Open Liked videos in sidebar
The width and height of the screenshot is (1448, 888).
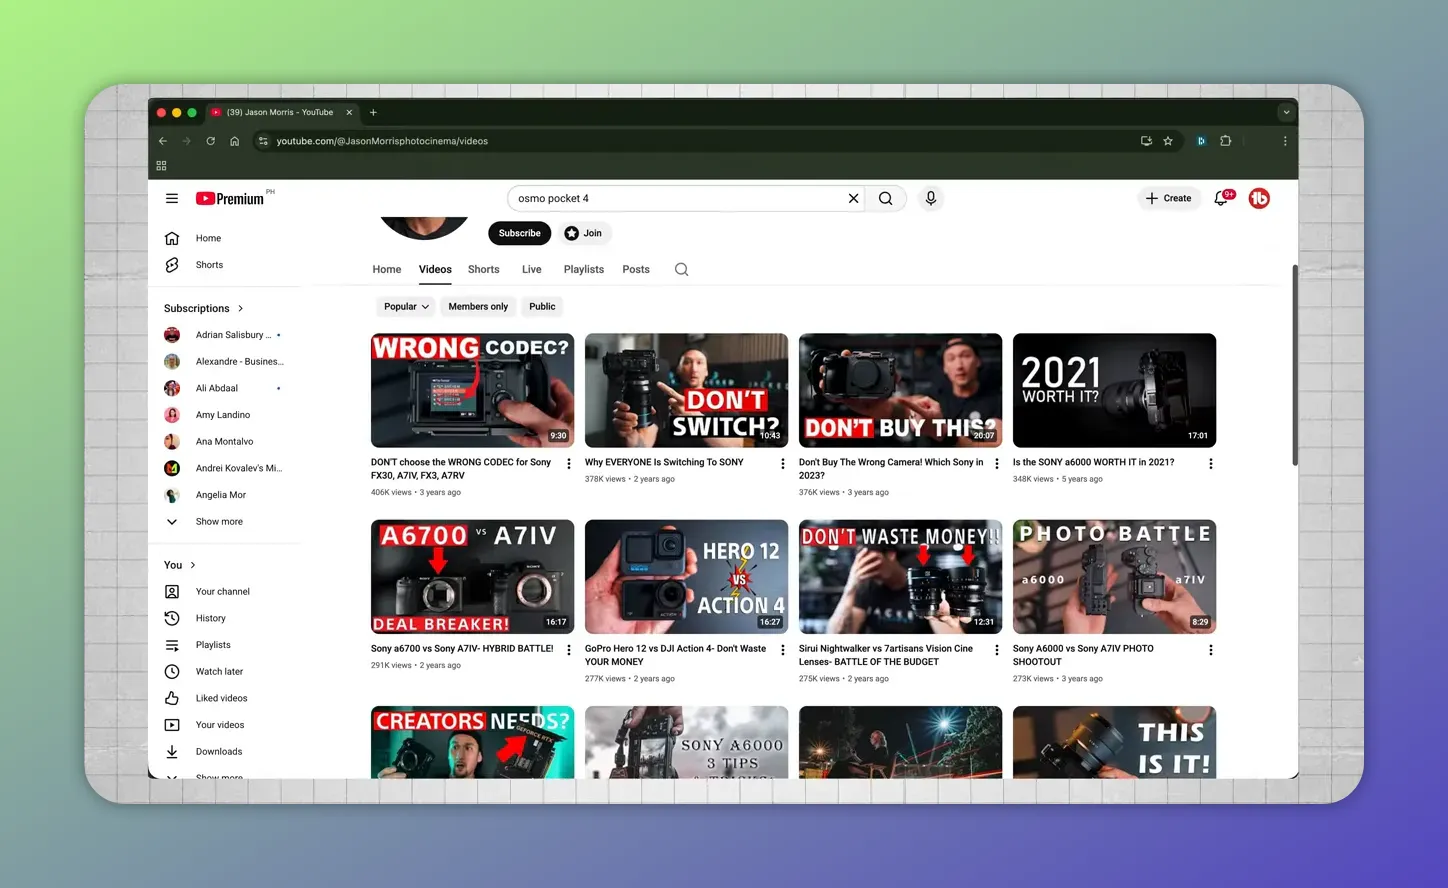223,698
